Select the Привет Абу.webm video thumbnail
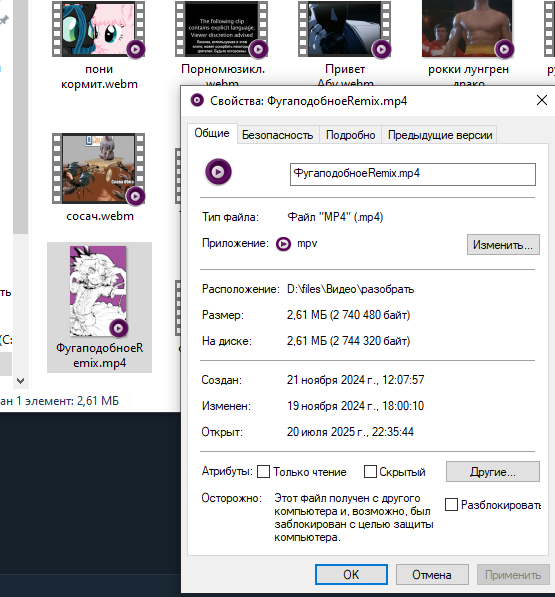 click(344, 29)
